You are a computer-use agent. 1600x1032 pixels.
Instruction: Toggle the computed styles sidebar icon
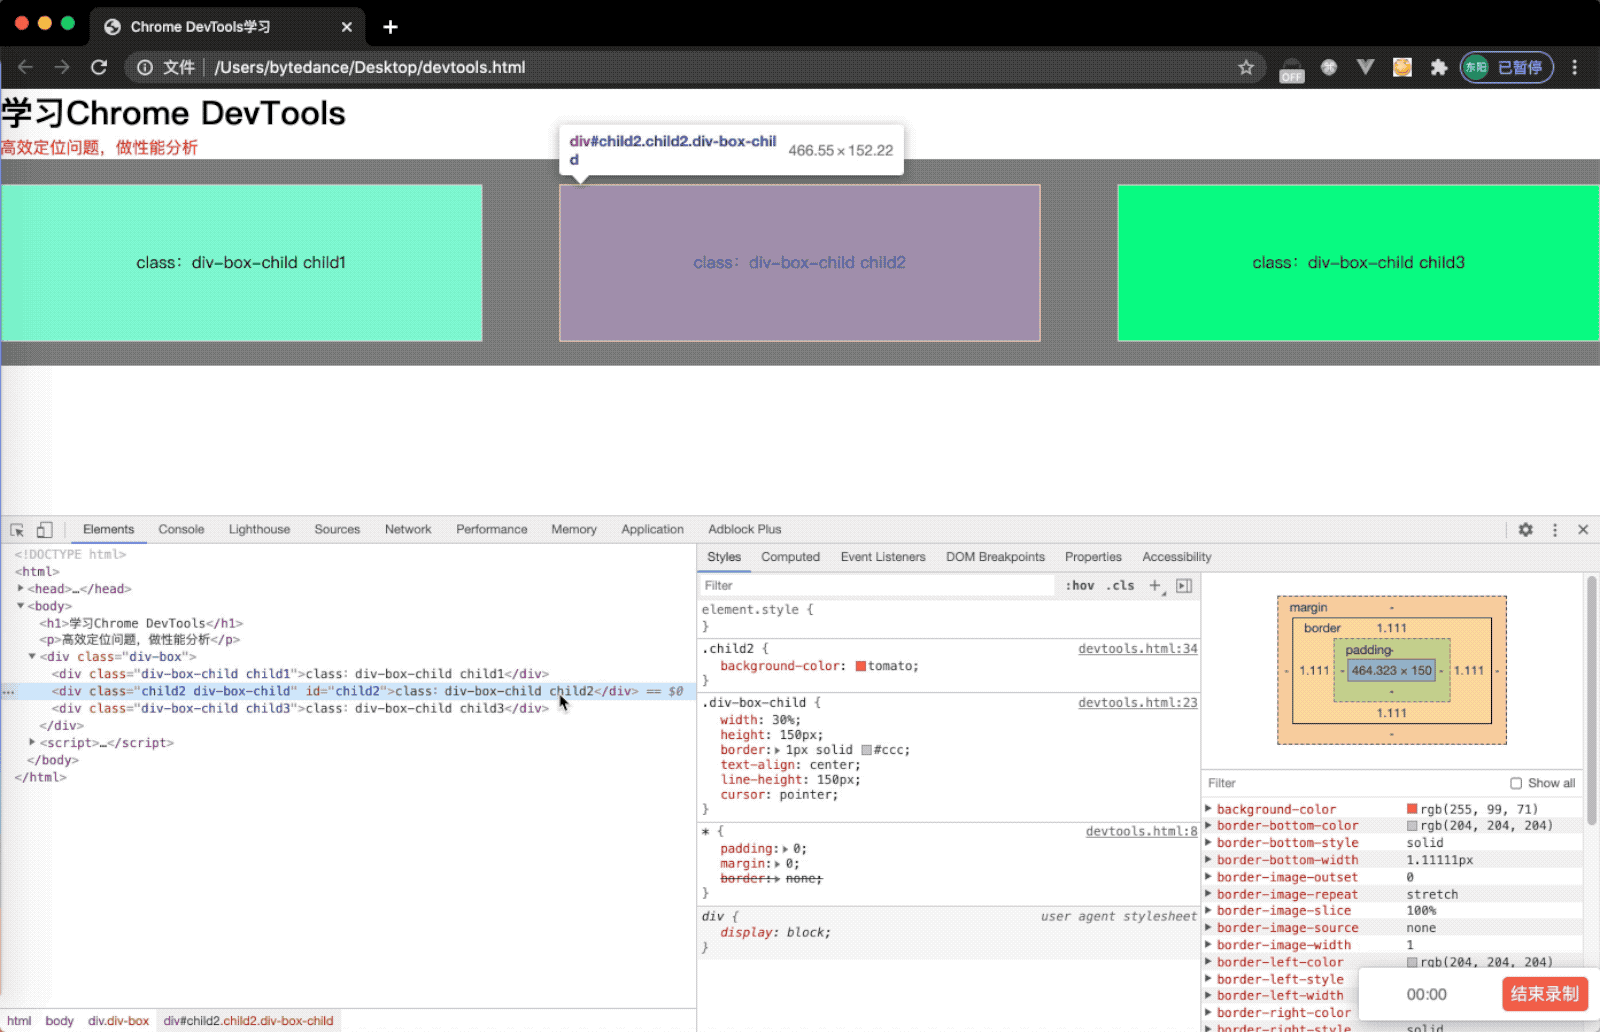click(1184, 585)
